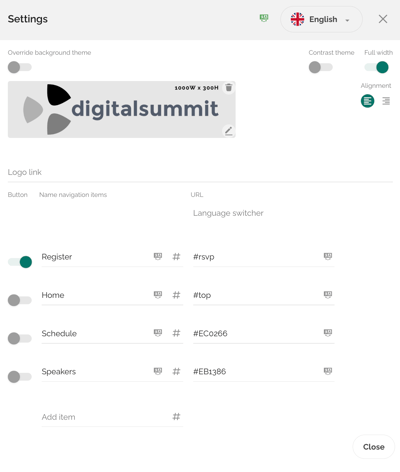Edit the logo image with pencil icon

pyautogui.click(x=229, y=131)
